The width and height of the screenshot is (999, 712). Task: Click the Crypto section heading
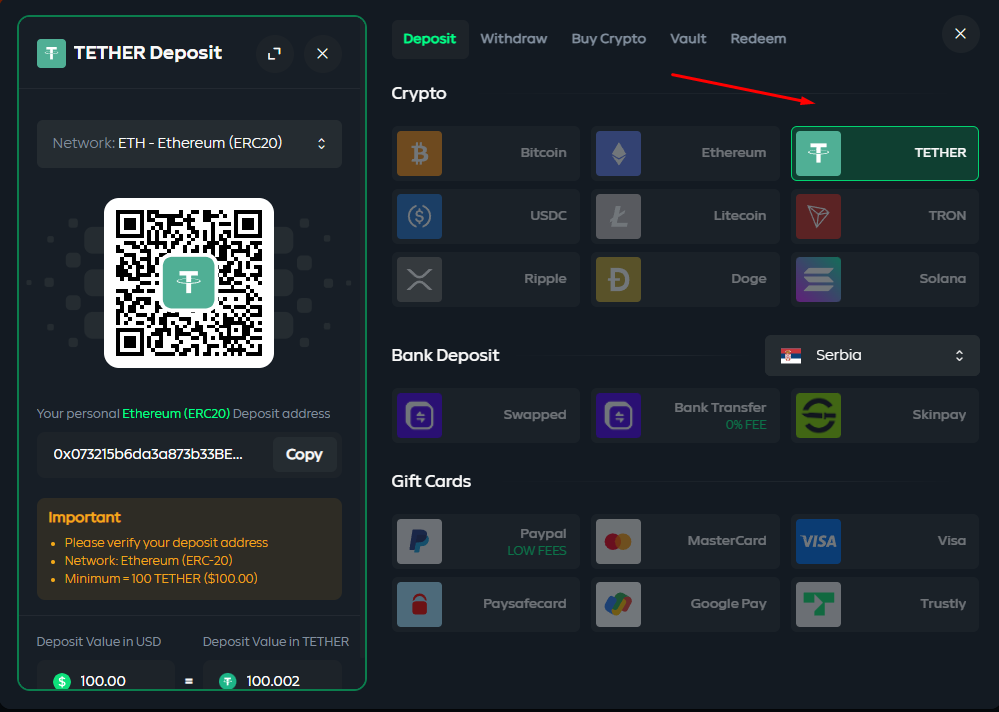point(419,94)
